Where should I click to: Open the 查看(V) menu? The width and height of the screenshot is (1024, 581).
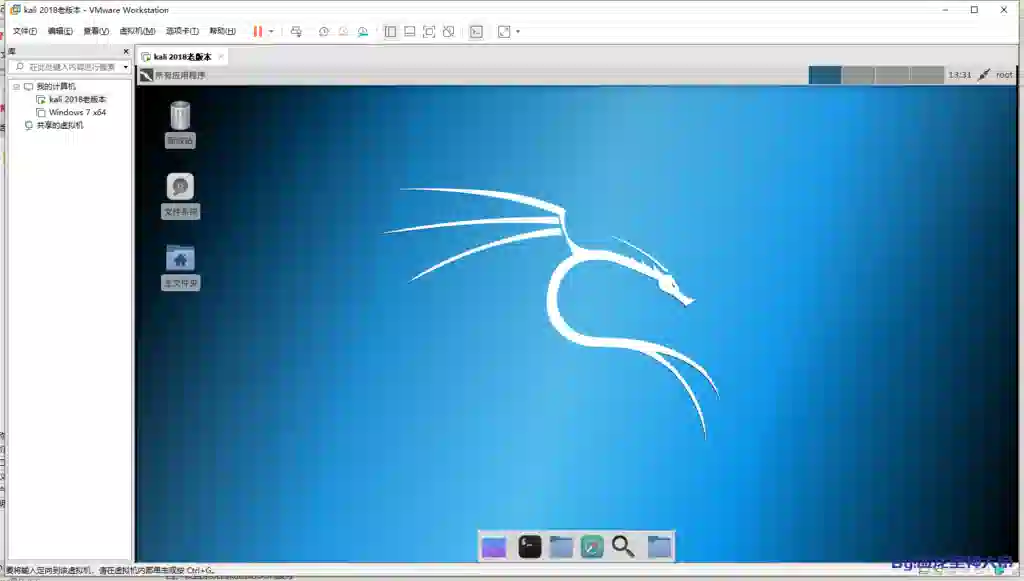coord(96,31)
